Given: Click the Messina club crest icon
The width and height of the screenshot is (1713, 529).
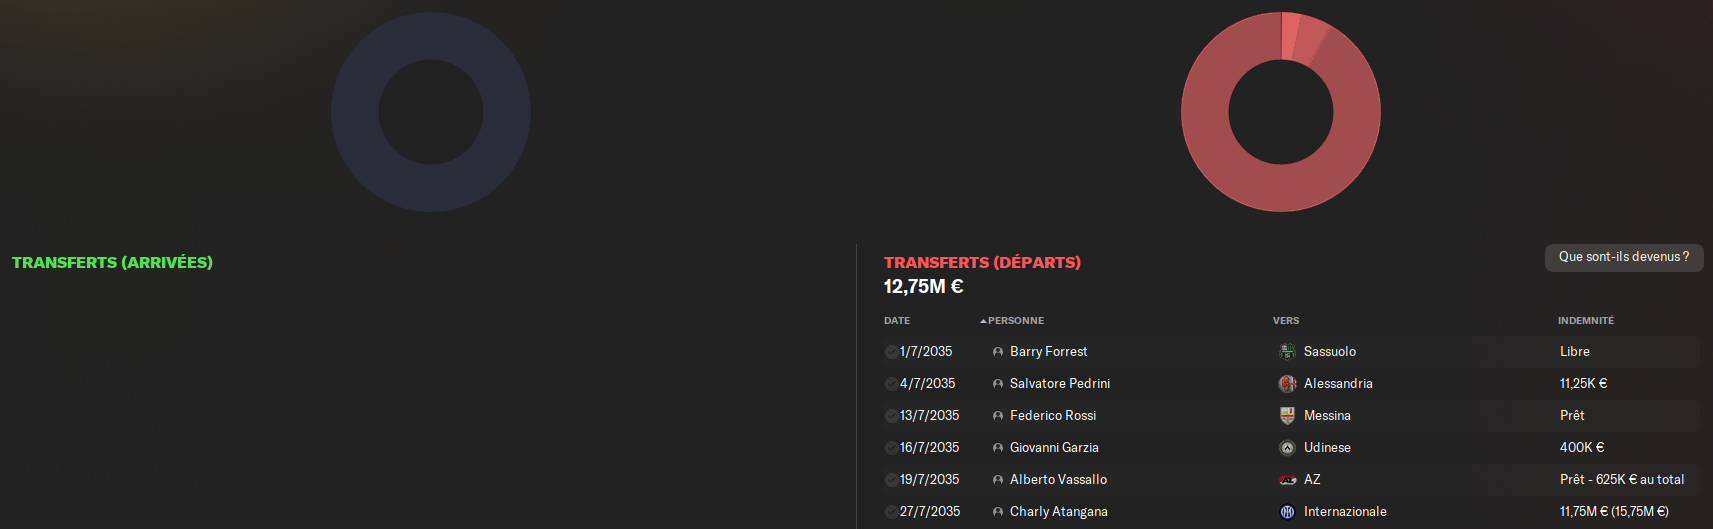Looking at the screenshot, I should pyautogui.click(x=1287, y=415).
